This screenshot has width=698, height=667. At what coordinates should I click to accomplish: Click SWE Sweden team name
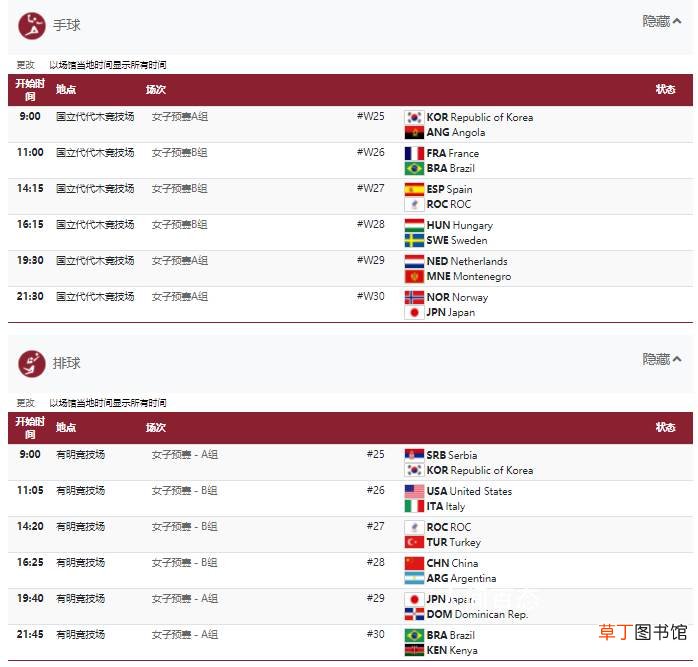click(x=457, y=240)
